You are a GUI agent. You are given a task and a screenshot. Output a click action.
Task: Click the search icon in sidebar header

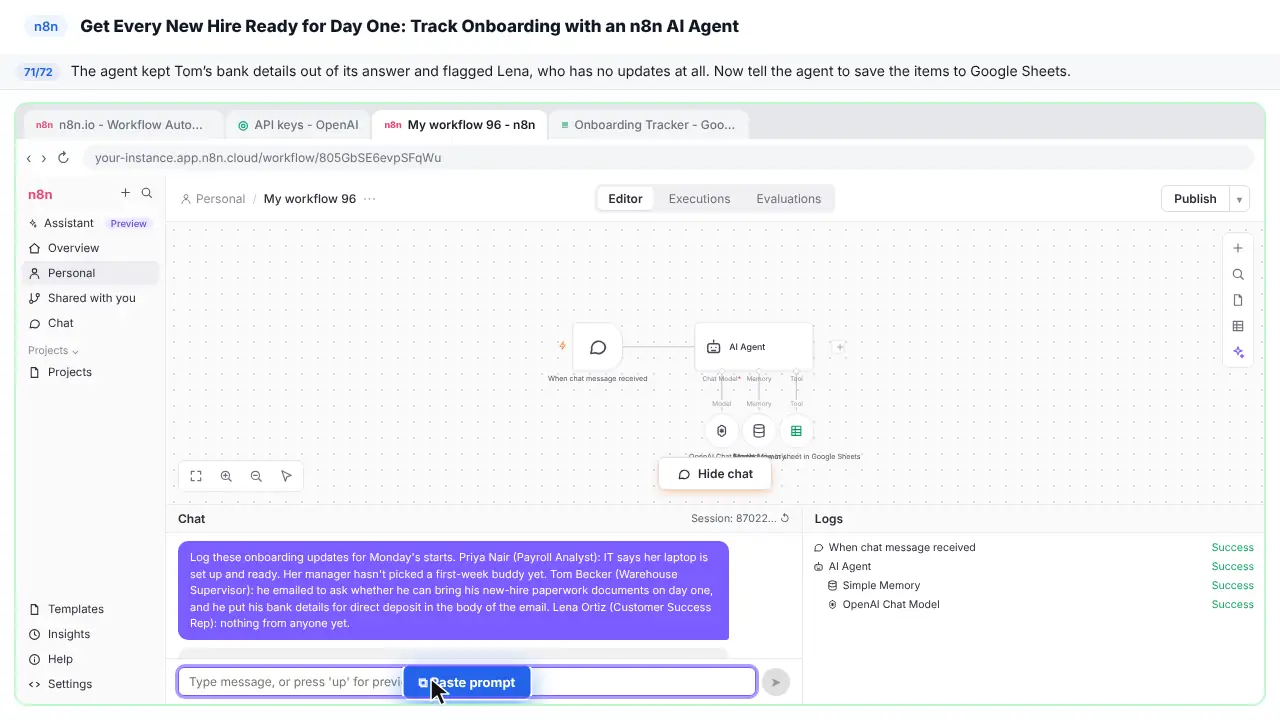[147, 193]
